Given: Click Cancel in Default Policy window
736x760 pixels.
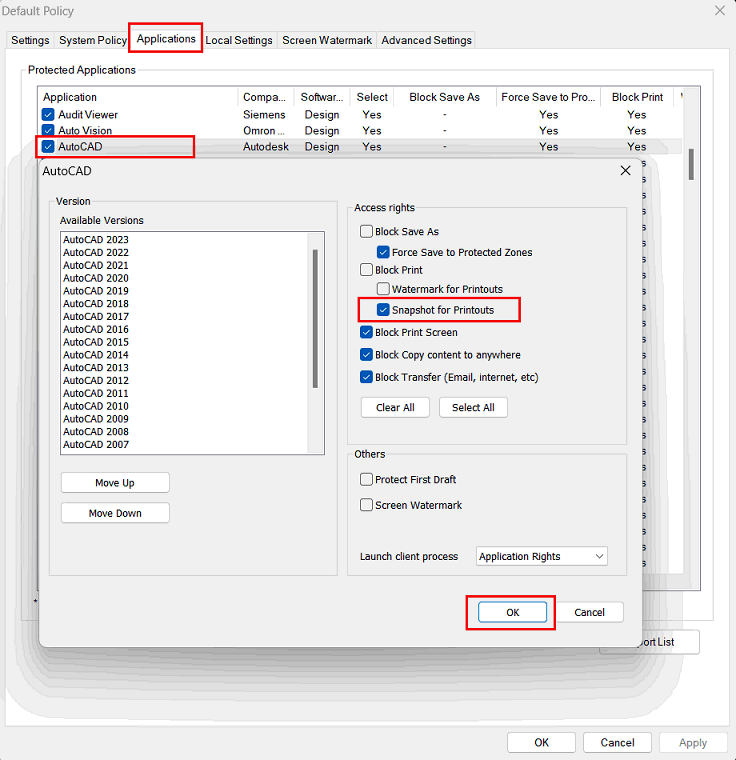Looking at the screenshot, I should (617, 743).
